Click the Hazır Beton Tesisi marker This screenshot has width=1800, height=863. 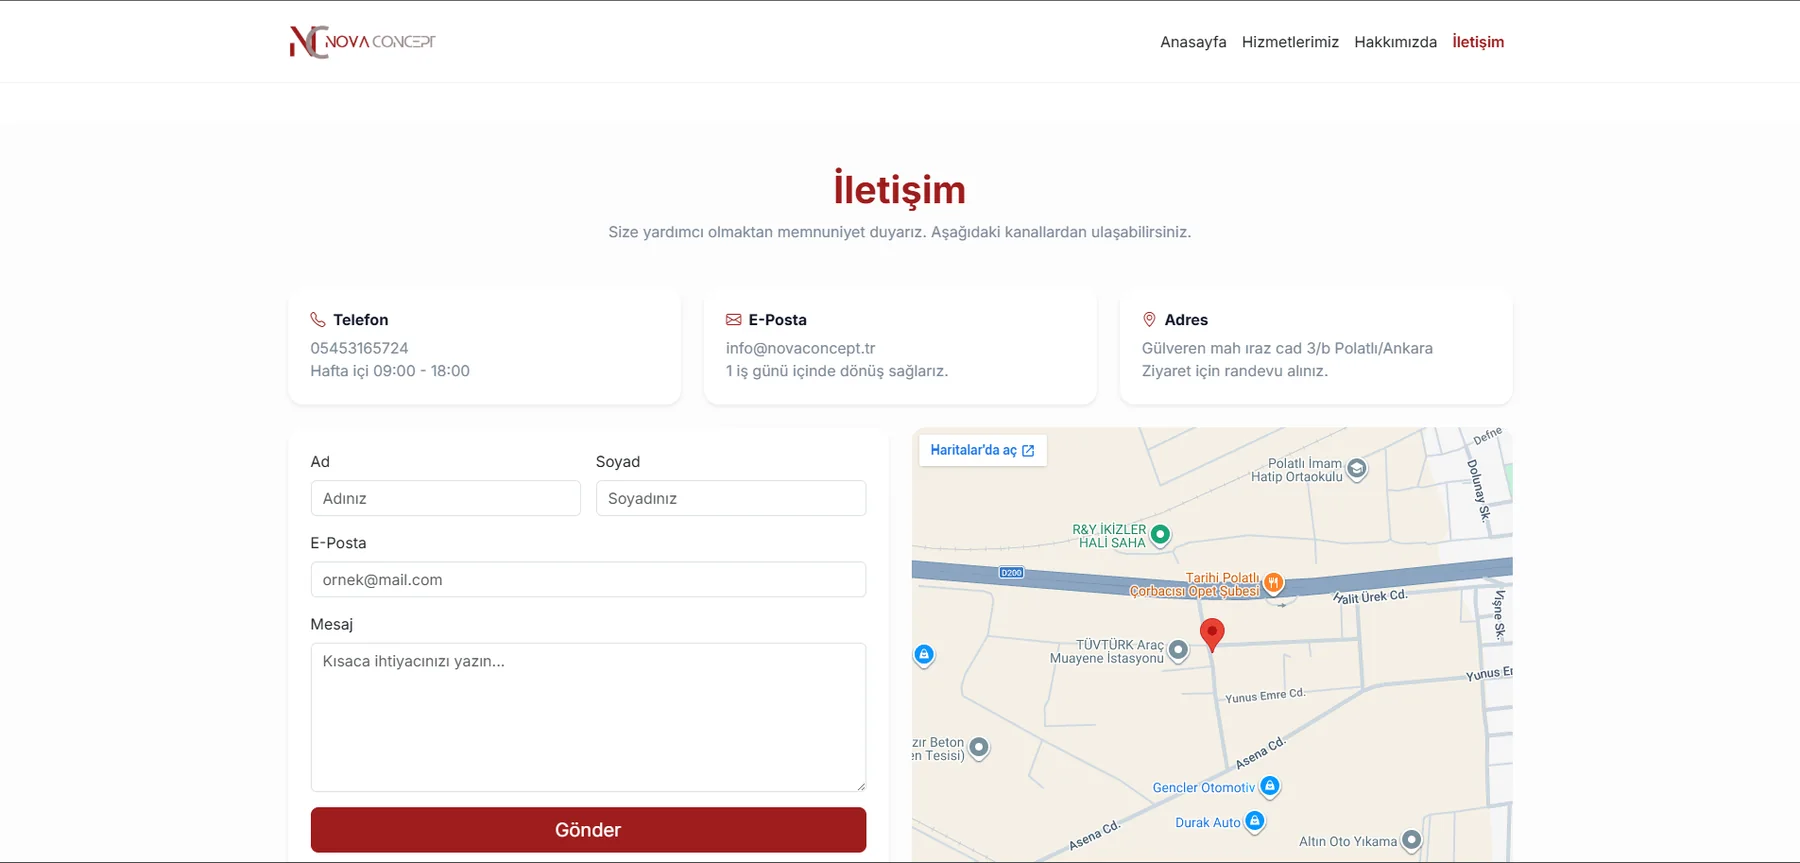pos(979,748)
